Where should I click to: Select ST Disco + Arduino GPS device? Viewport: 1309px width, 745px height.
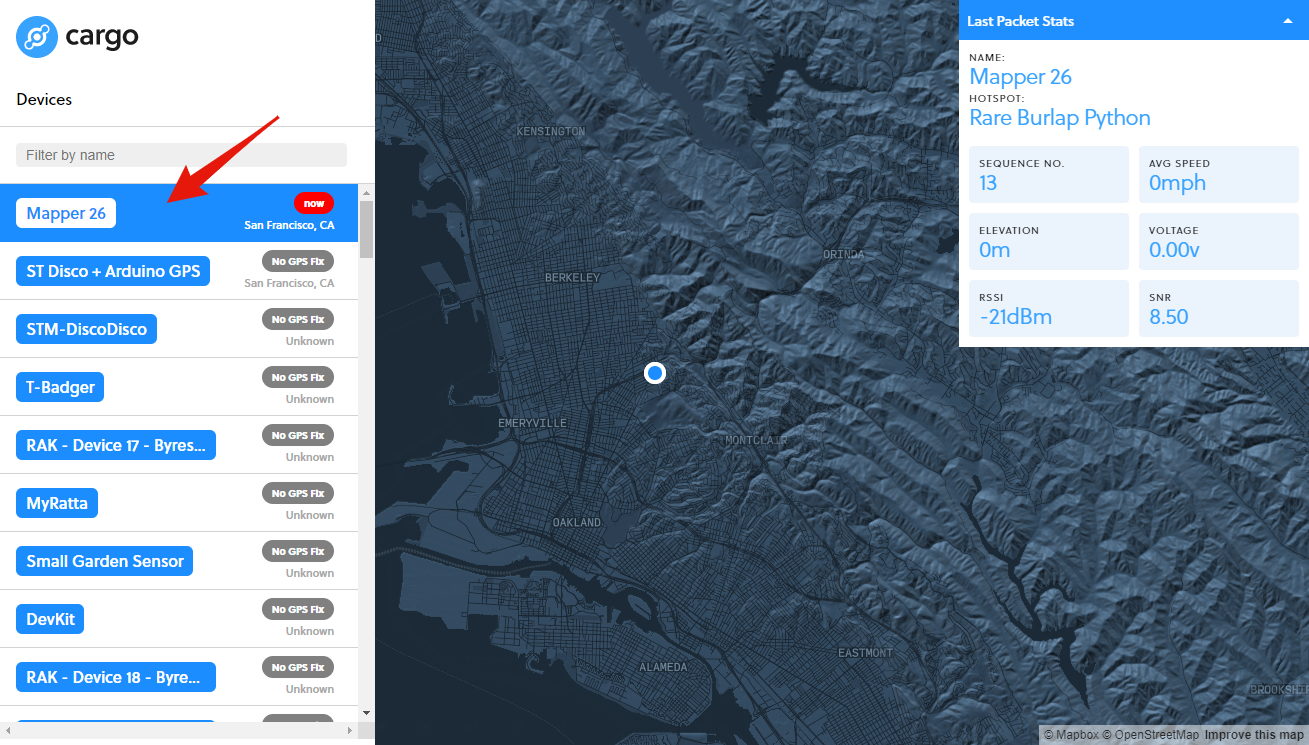[113, 271]
